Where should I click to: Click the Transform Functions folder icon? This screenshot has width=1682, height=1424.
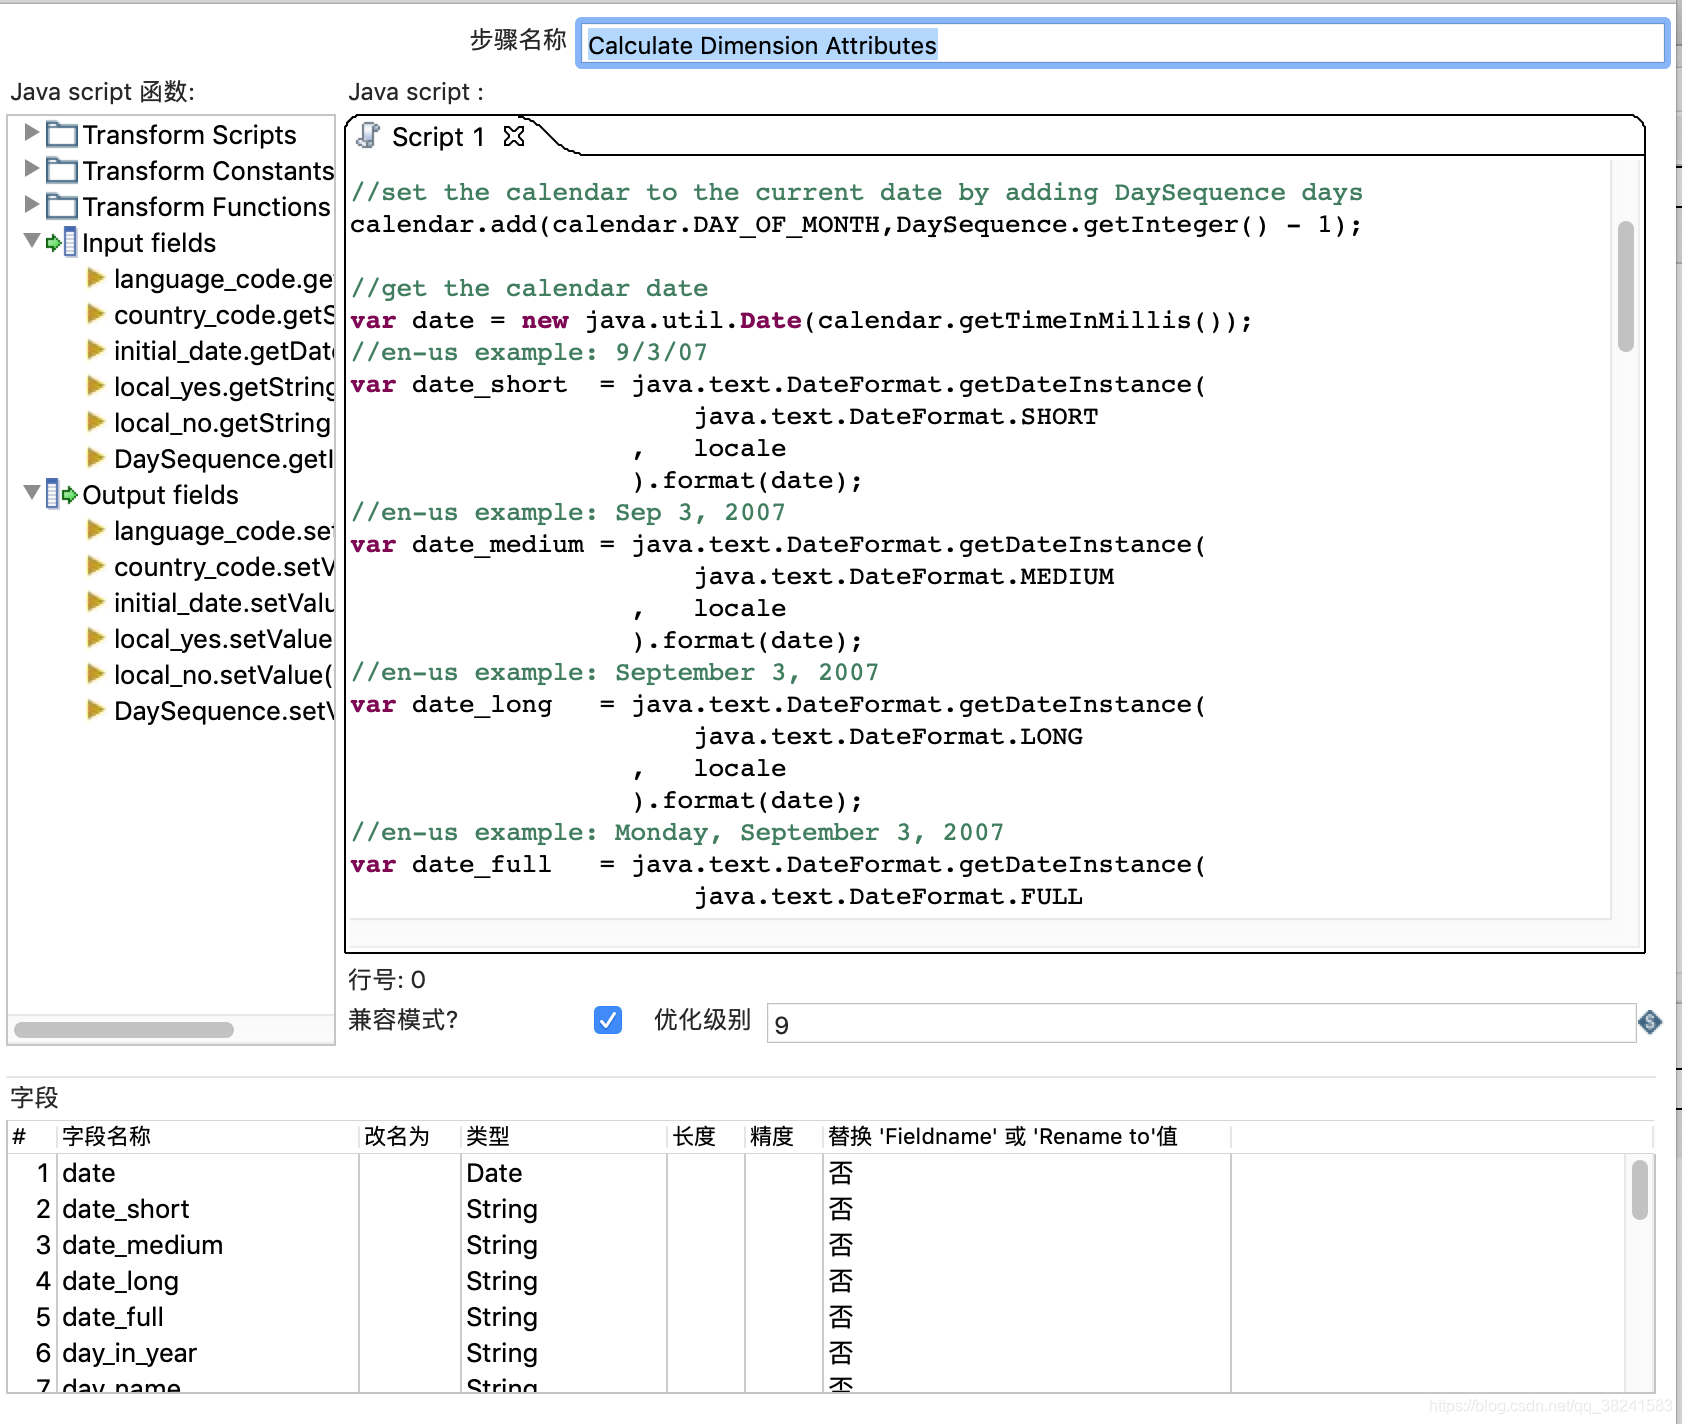62,206
